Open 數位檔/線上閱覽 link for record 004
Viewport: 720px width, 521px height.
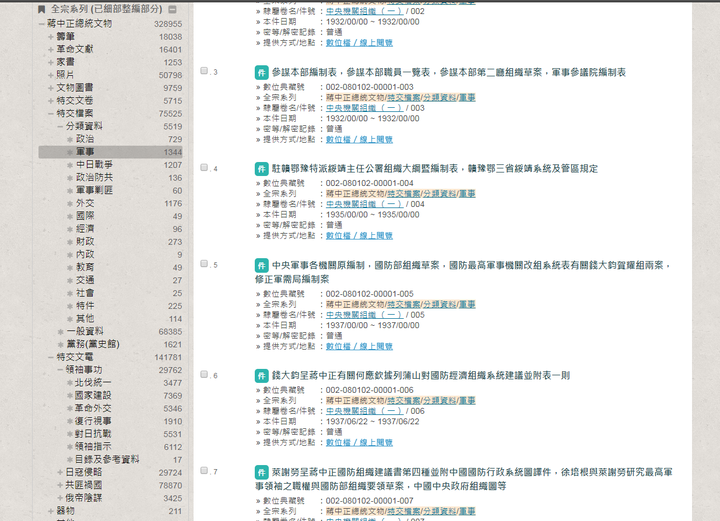[360, 236]
